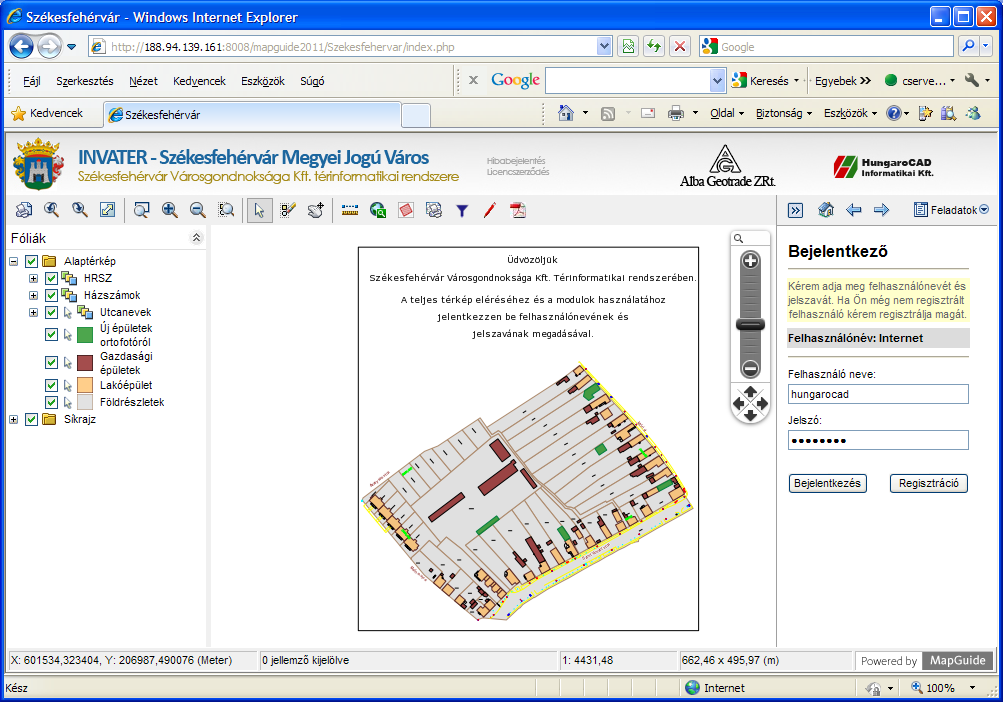This screenshot has width=1003, height=702.
Task: Toggle the HRSZ layer checkbox
Action: pyautogui.click(x=52, y=278)
